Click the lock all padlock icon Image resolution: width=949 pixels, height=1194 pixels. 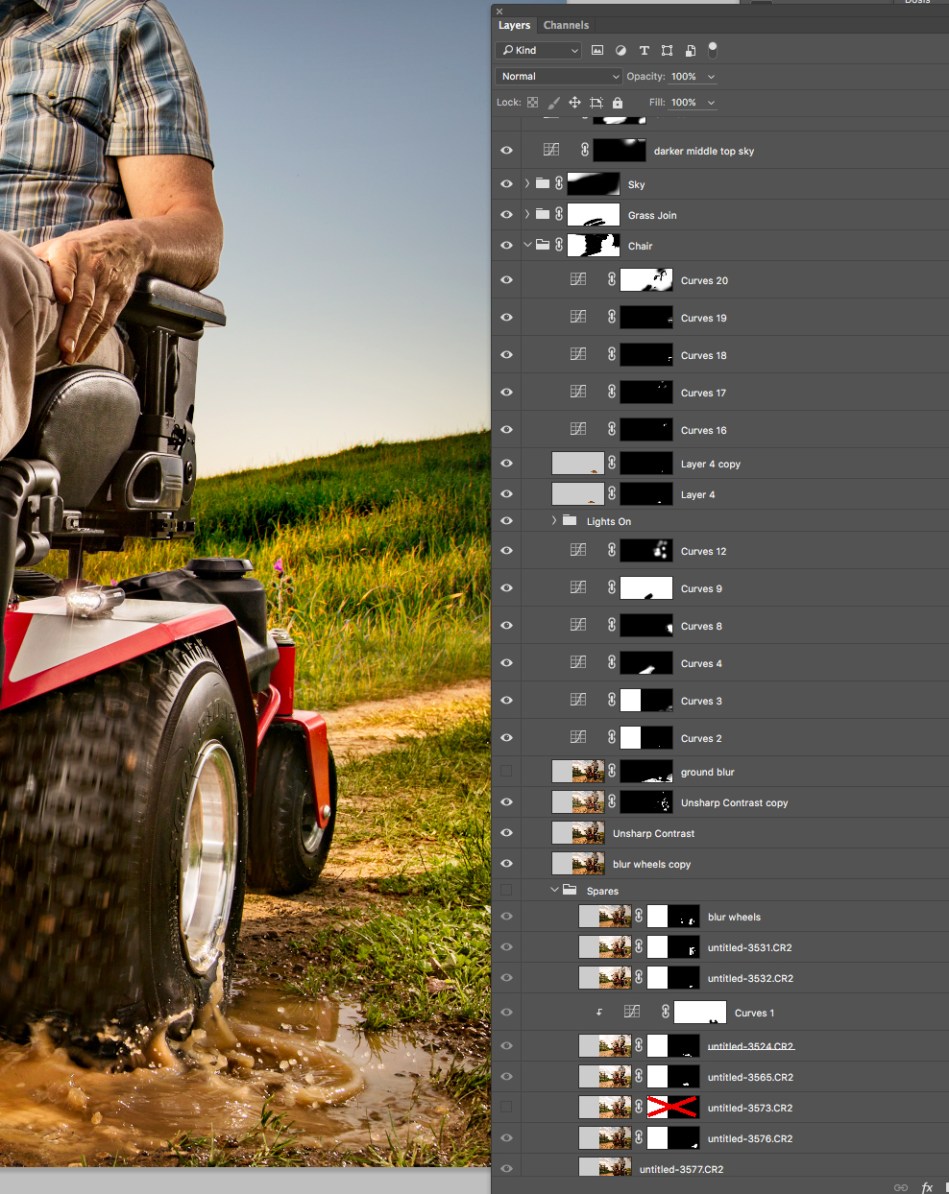617,103
